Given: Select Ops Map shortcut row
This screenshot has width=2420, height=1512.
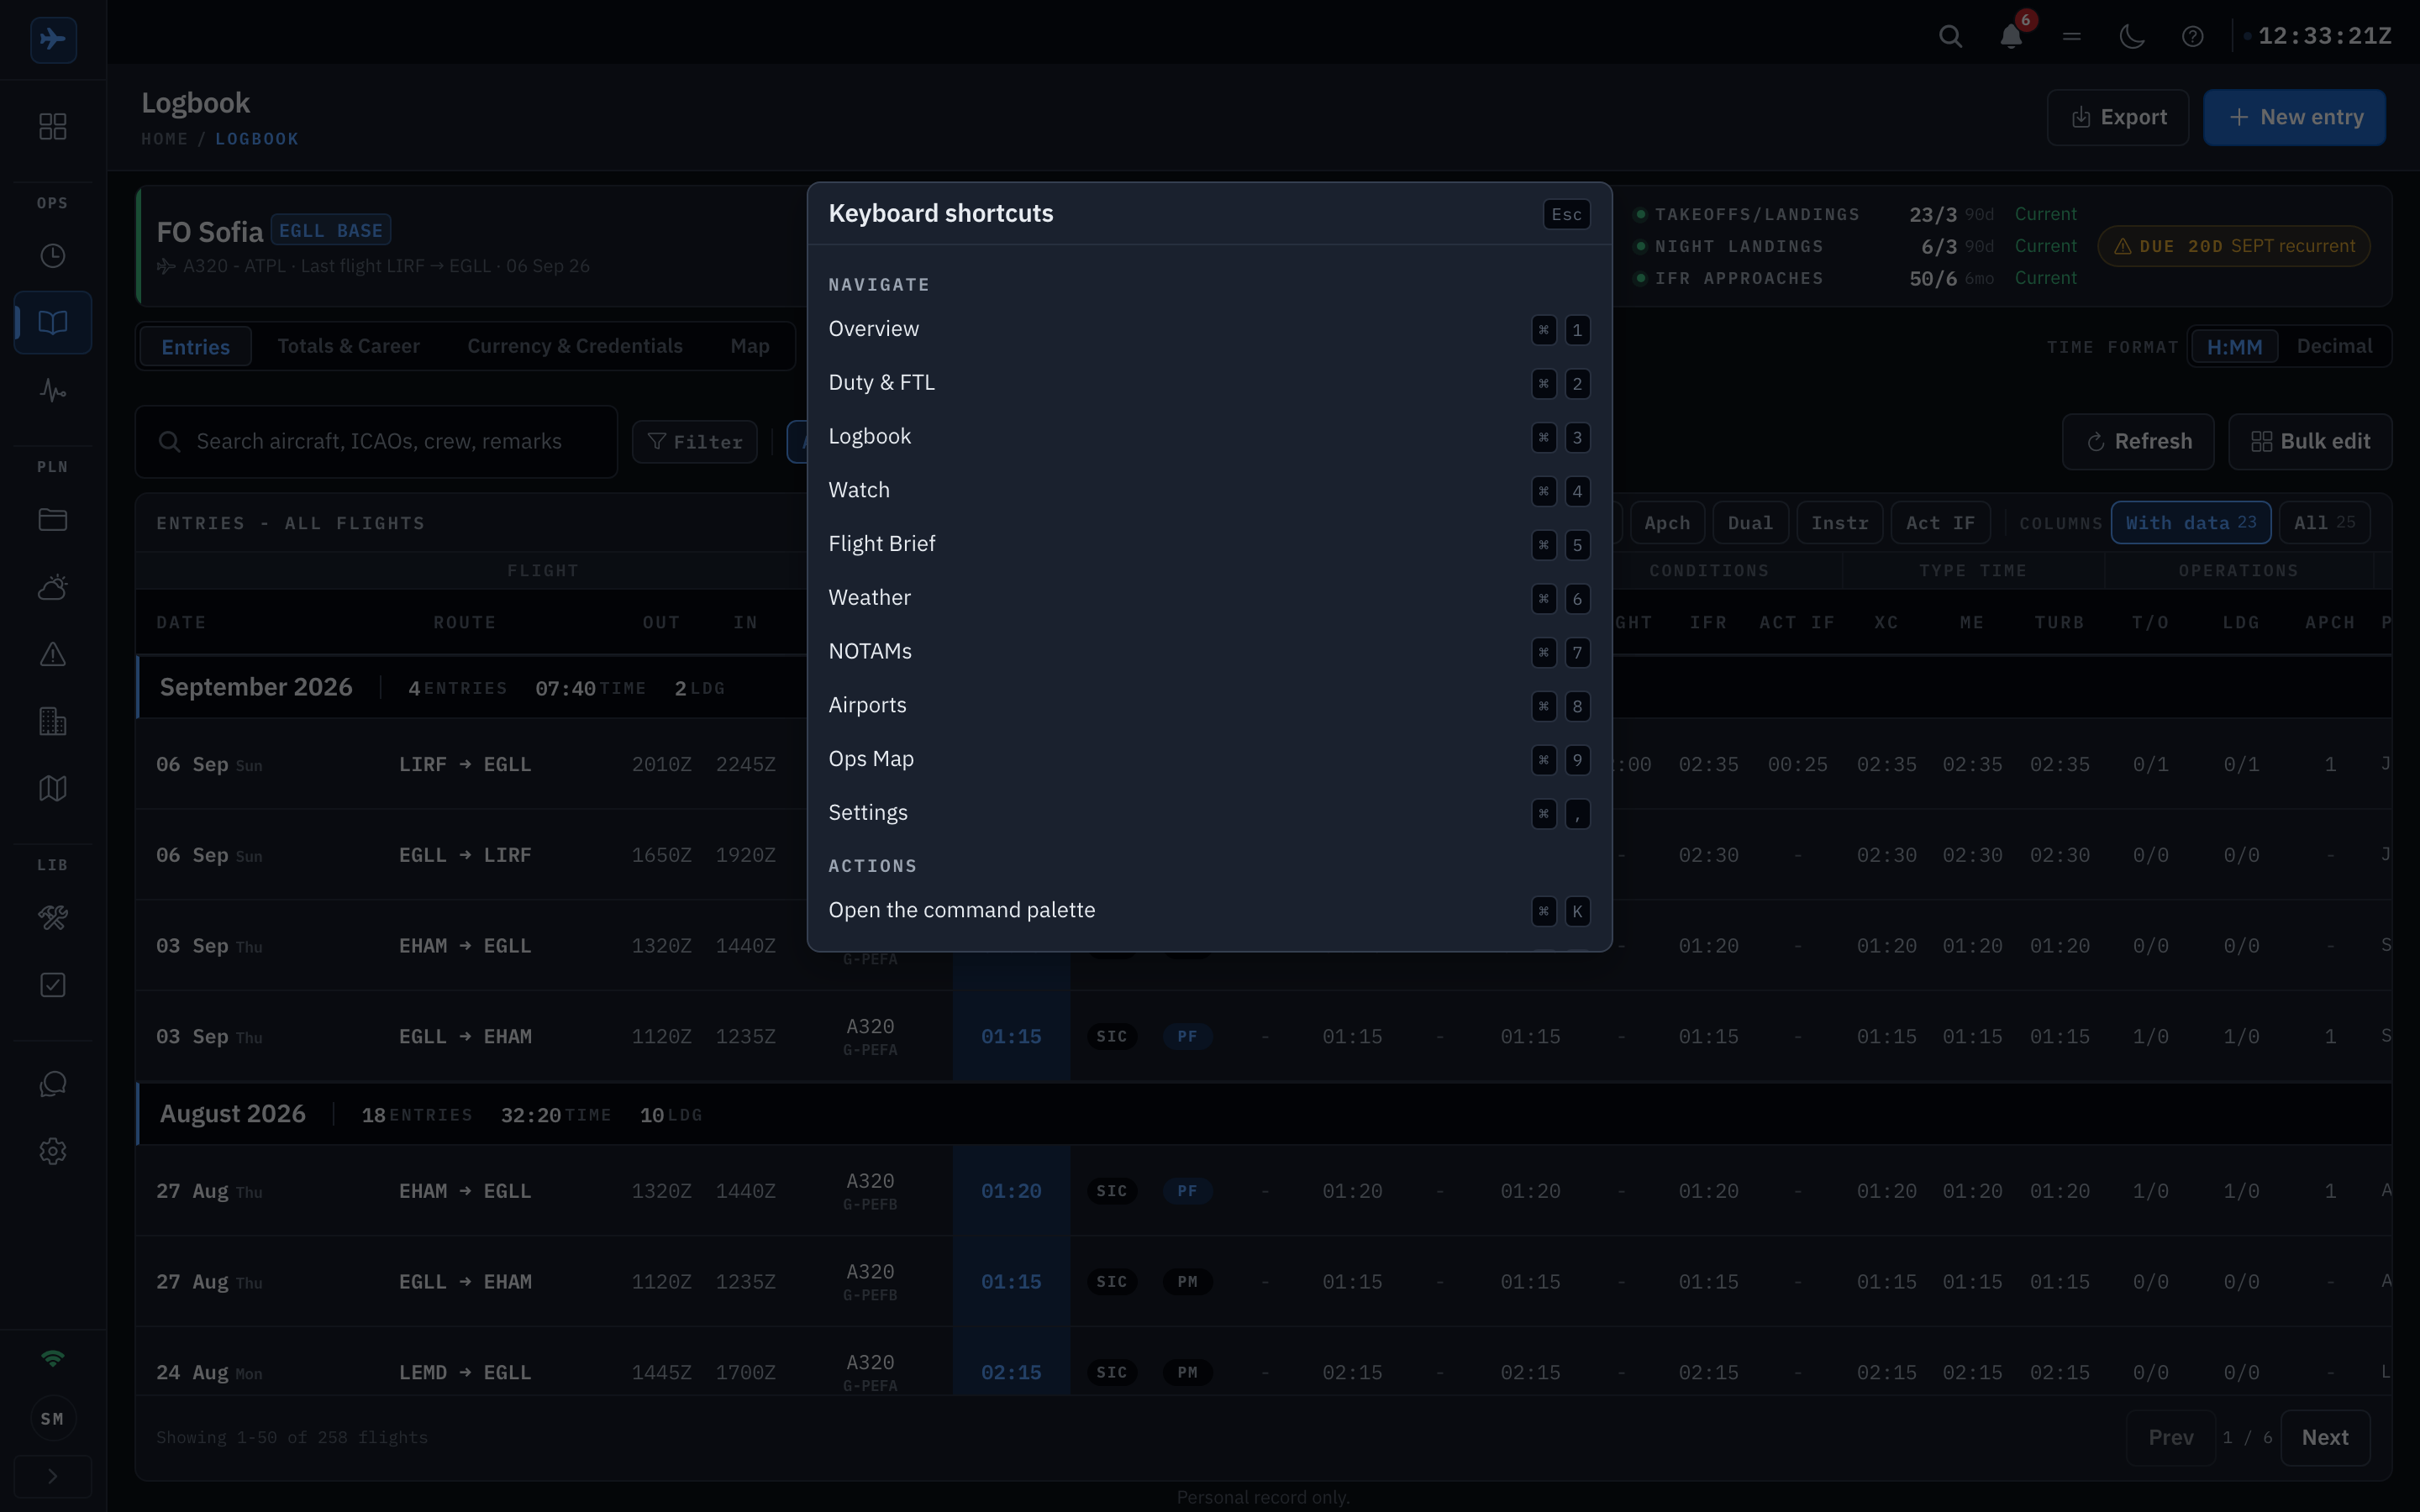Looking at the screenshot, I should click(x=1209, y=759).
